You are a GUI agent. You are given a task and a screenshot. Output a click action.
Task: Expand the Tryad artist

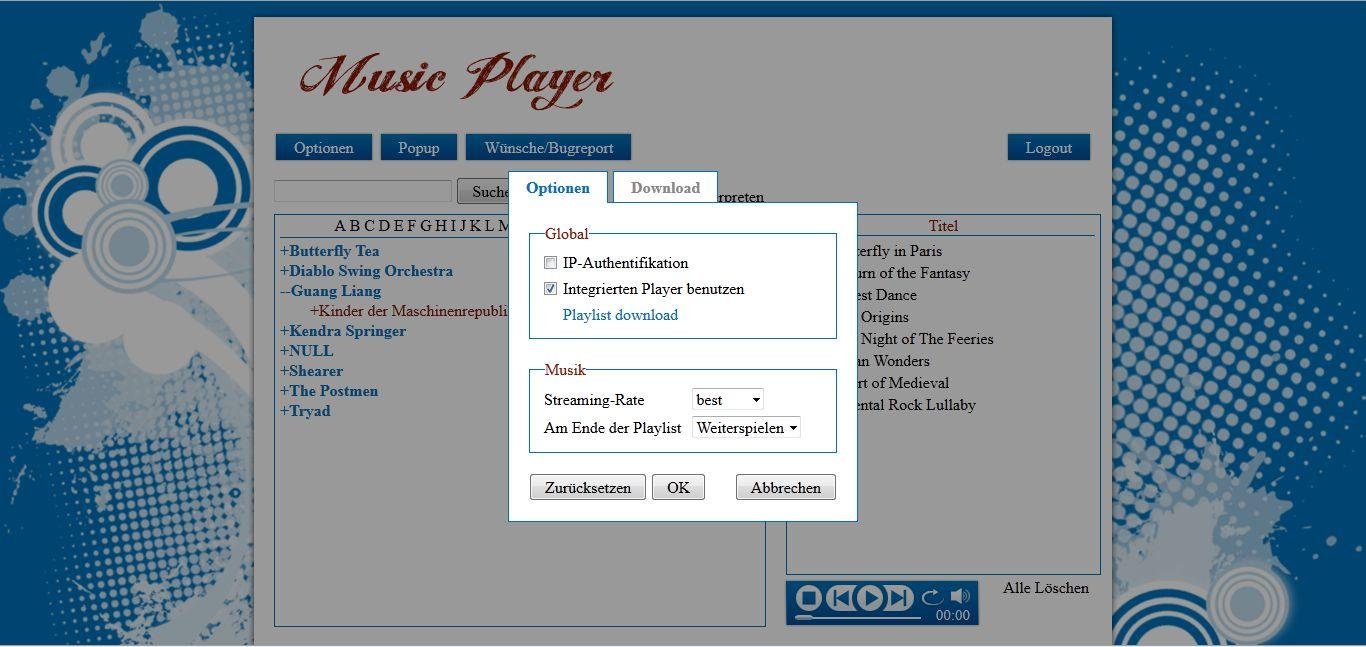coord(305,411)
